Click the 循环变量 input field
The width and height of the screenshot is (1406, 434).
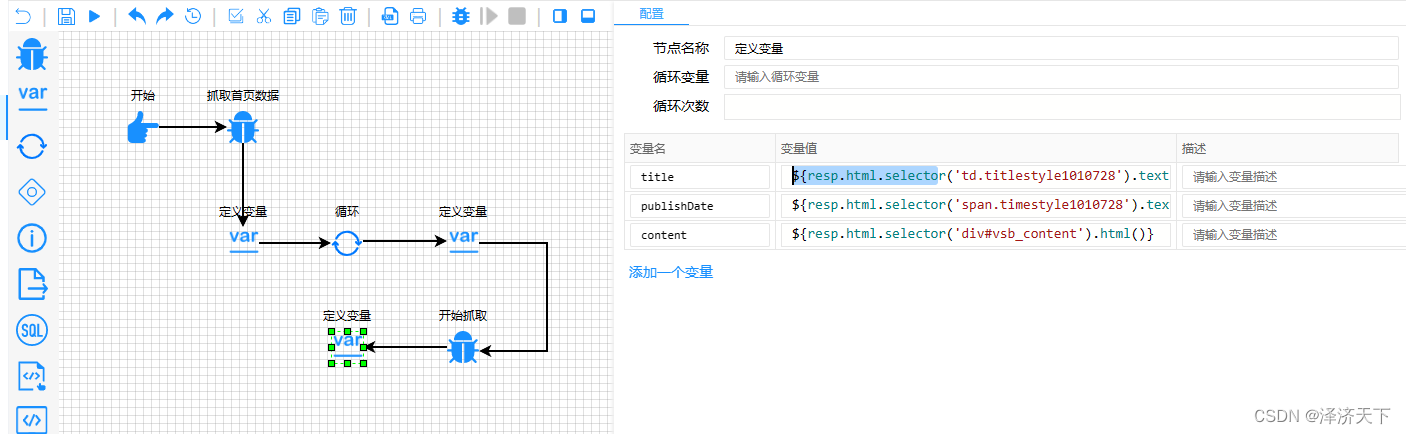(1061, 77)
